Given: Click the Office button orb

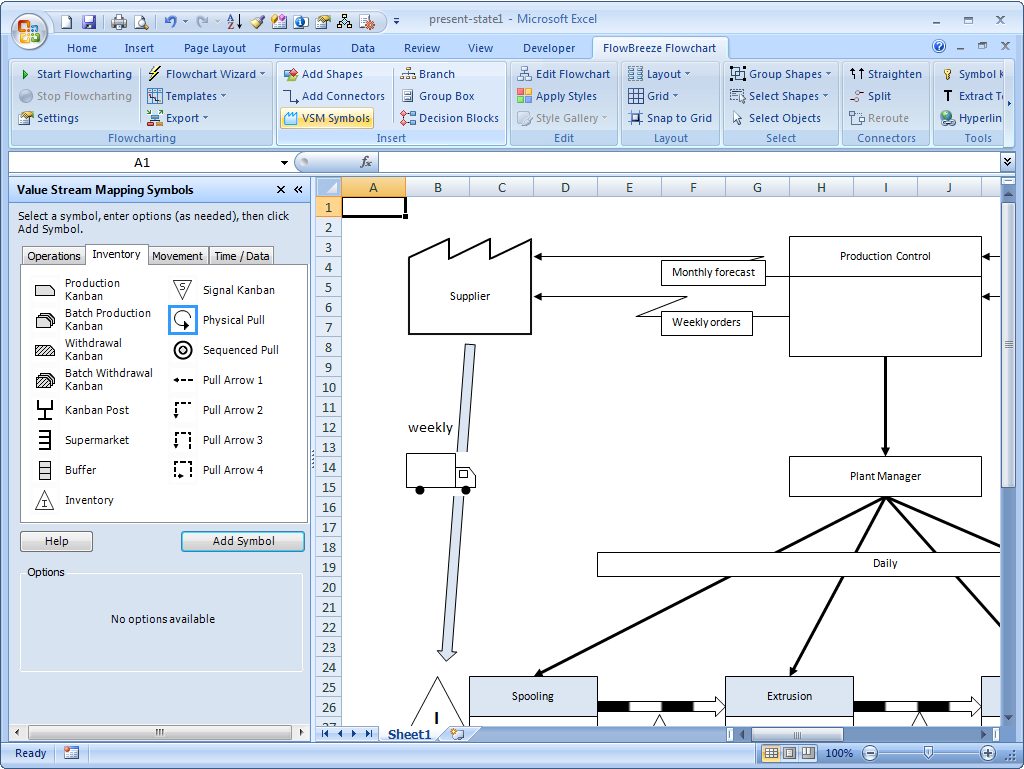Looking at the screenshot, I should click(x=29, y=31).
